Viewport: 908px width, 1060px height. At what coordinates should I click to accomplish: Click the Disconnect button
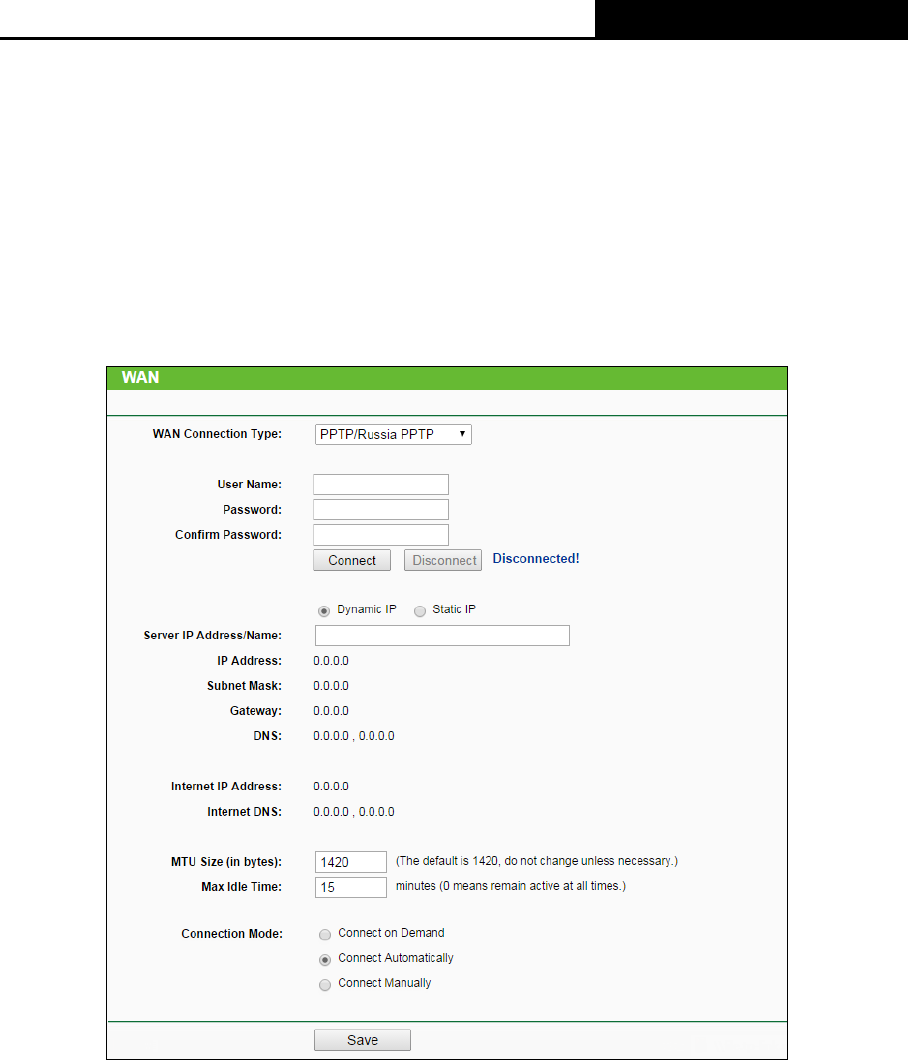click(443, 560)
